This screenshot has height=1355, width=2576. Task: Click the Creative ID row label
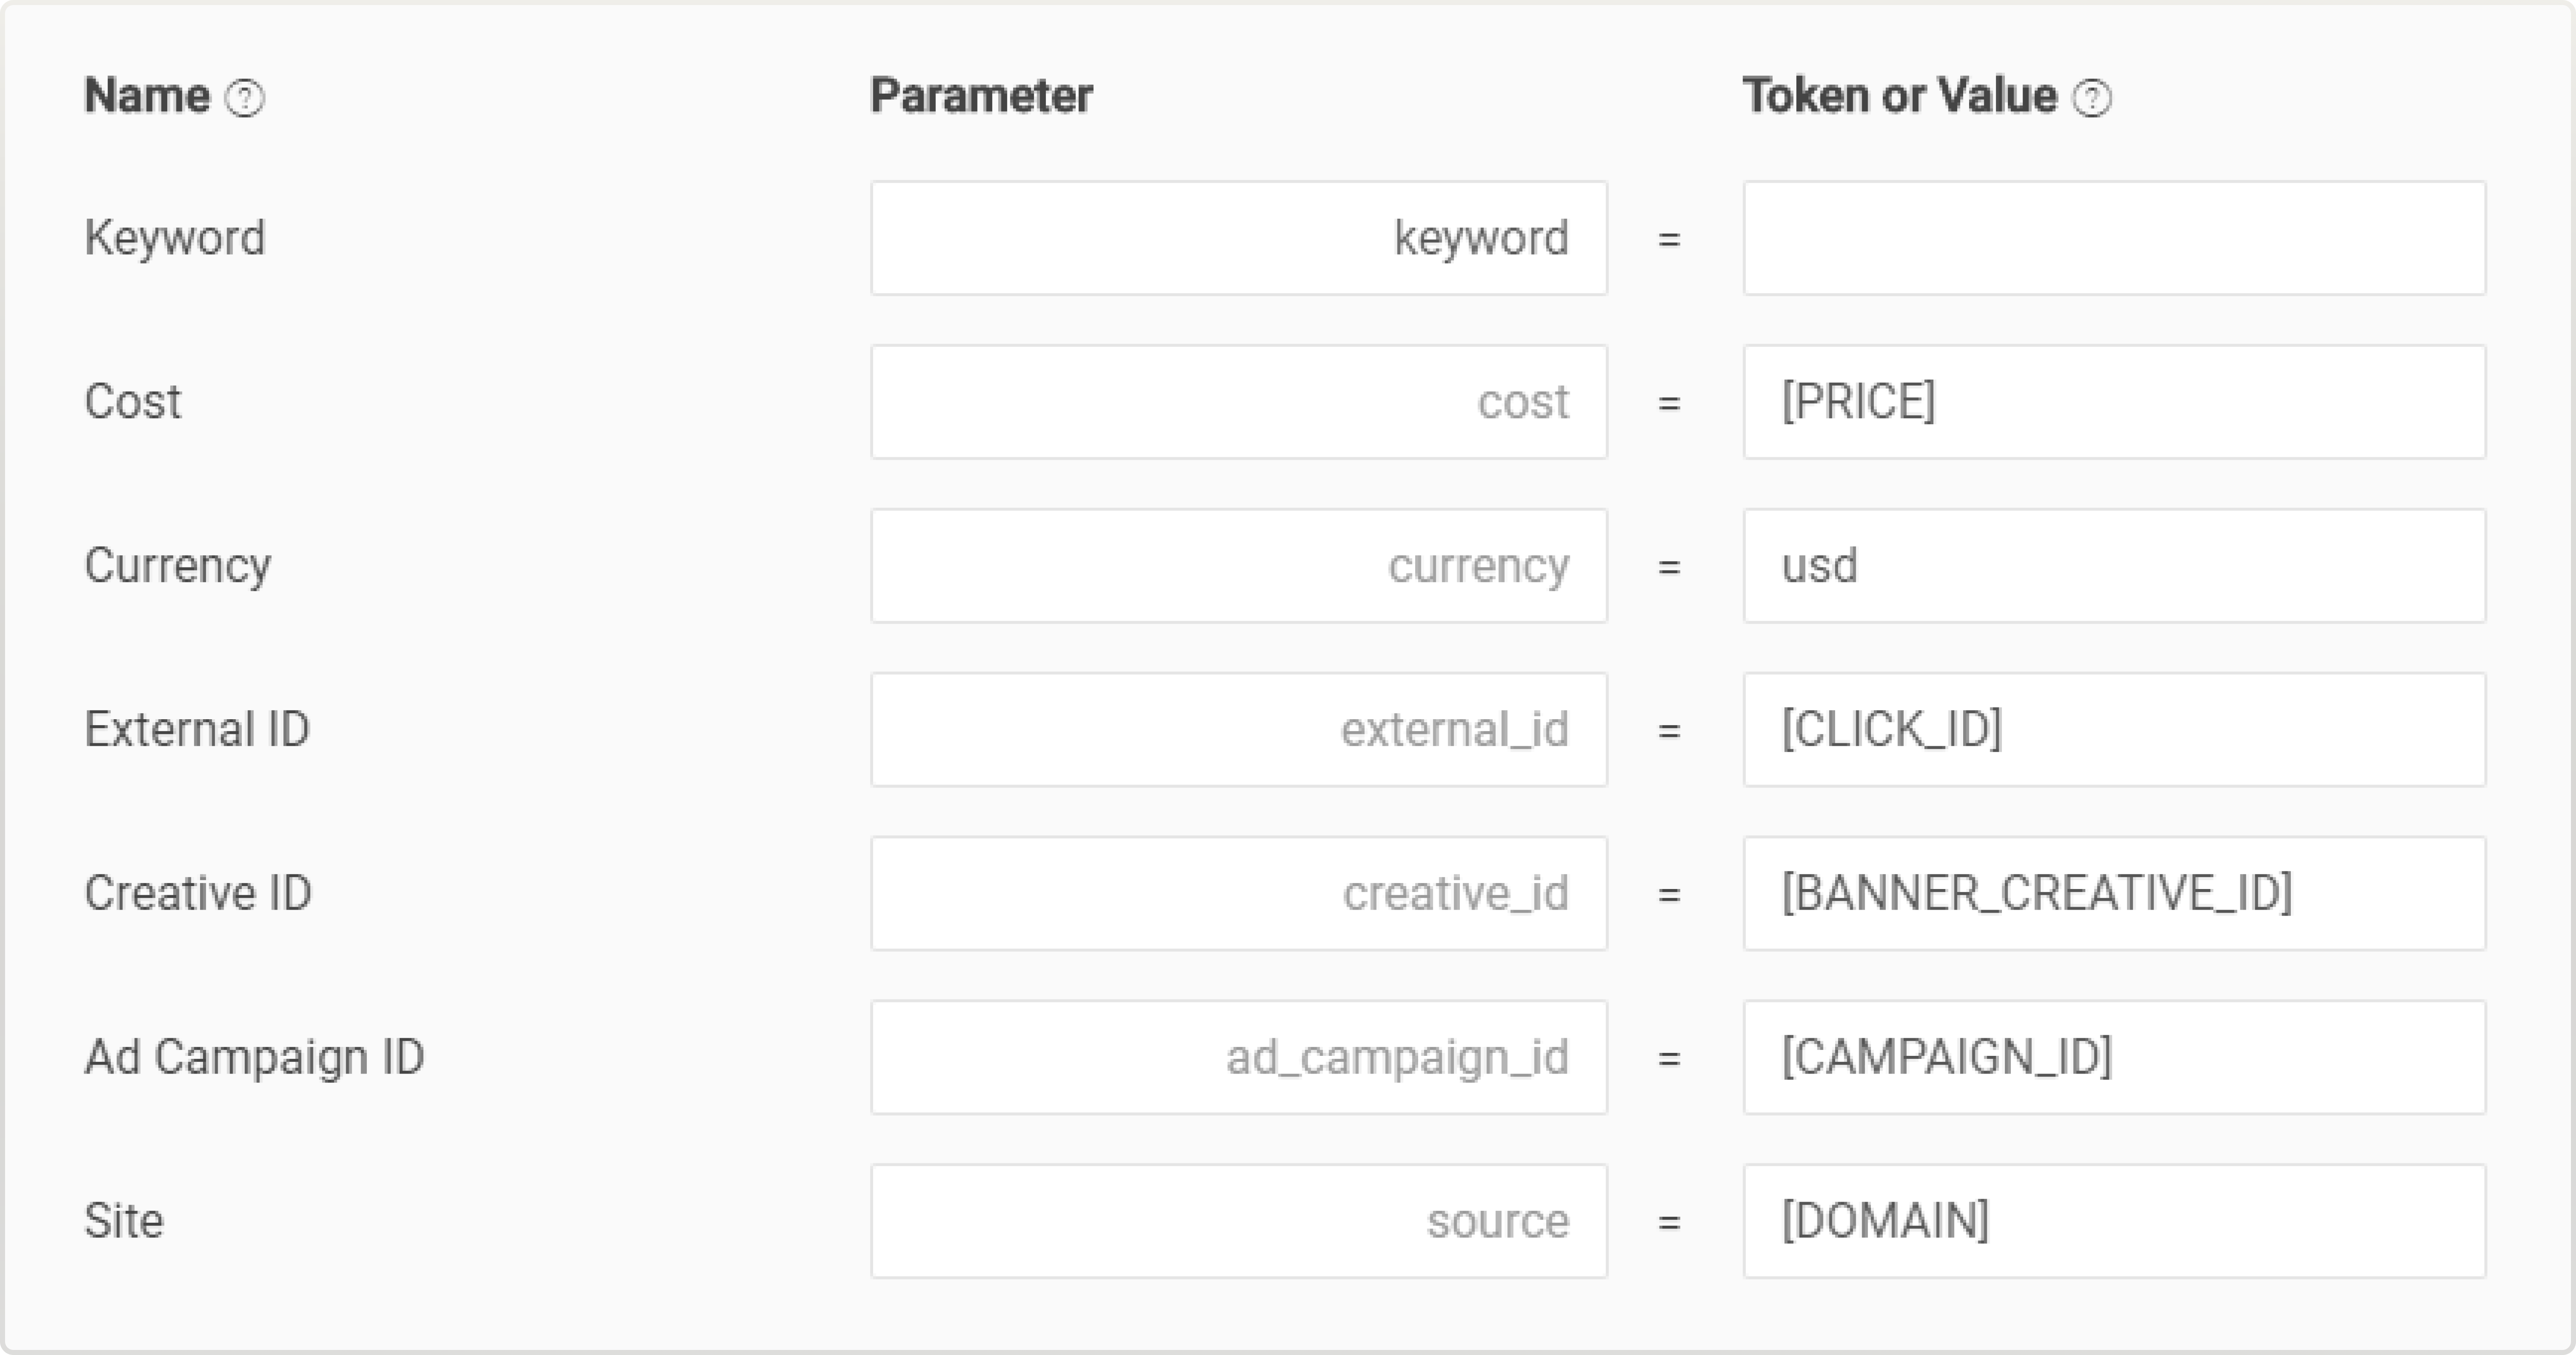tap(198, 893)
